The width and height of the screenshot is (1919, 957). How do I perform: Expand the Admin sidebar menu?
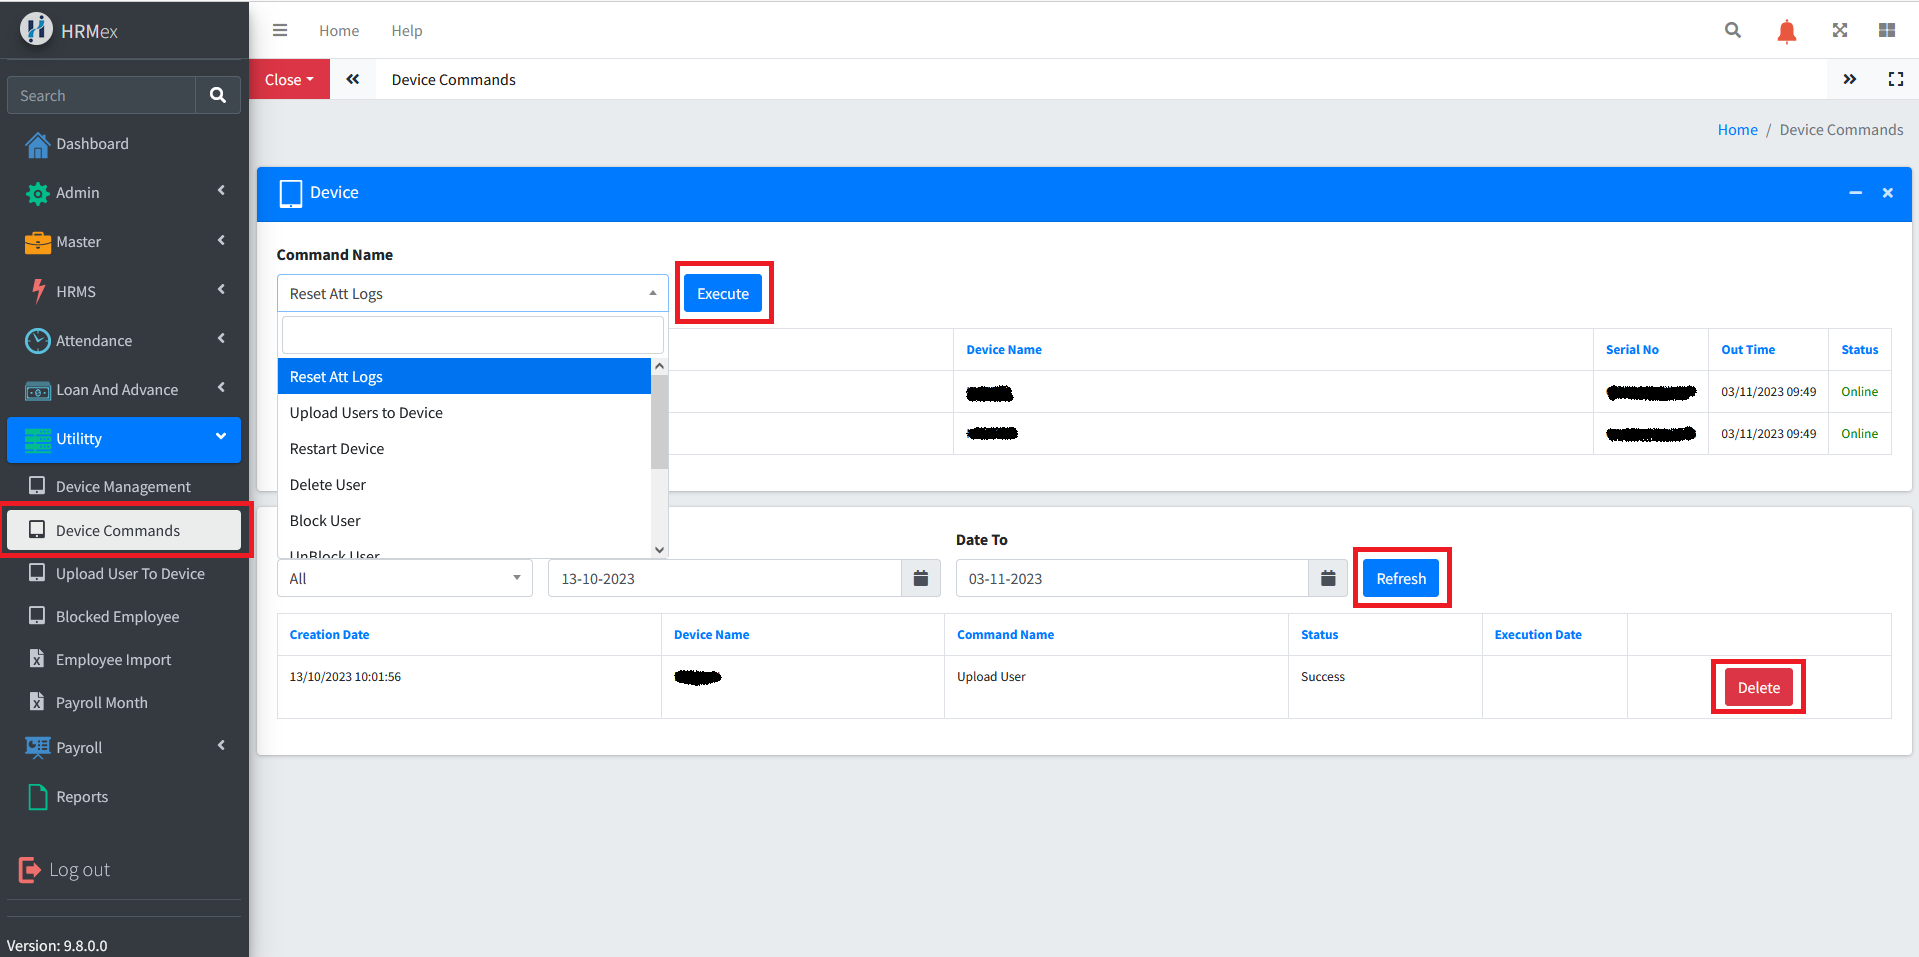[x=124, y=192]
